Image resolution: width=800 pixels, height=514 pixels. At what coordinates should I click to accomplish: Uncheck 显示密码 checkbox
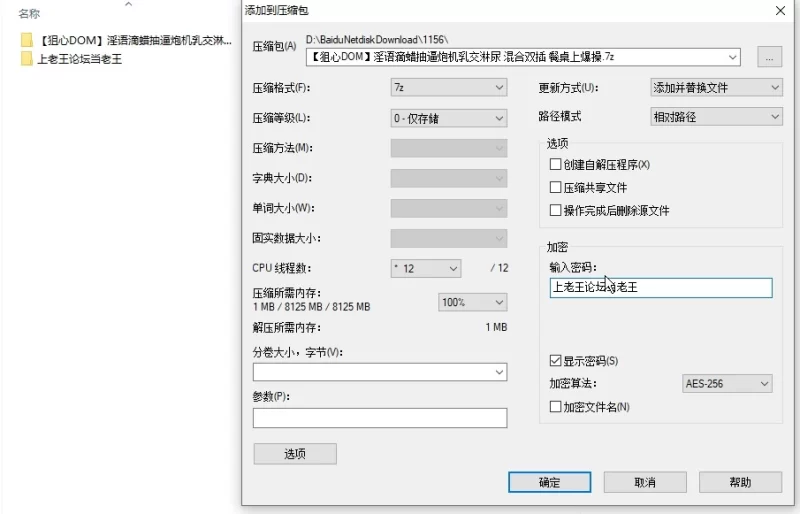(555, 360)
